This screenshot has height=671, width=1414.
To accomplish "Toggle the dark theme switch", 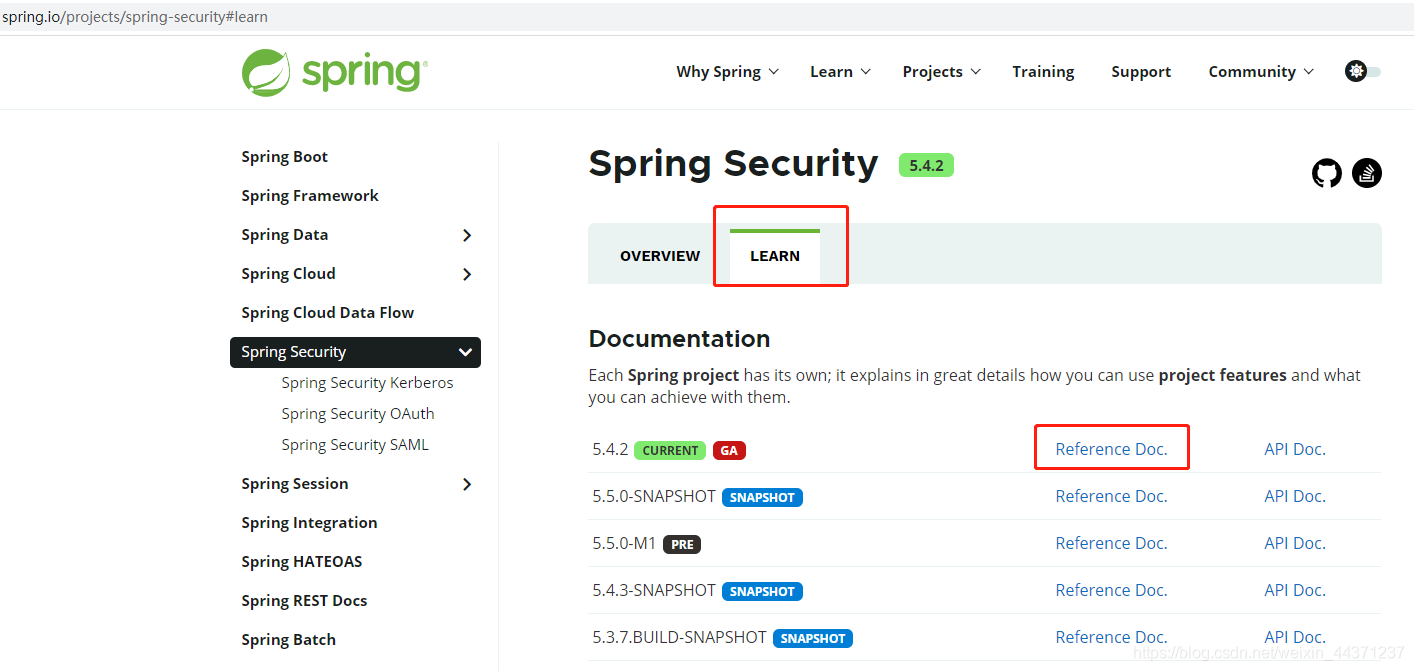I will 1375,71.
